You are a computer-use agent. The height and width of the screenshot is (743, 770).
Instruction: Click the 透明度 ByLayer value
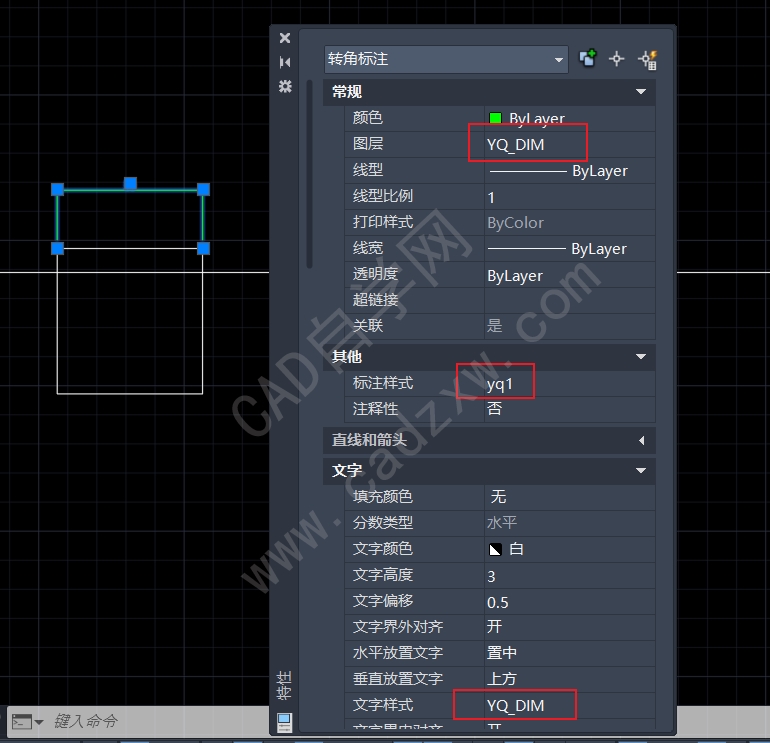click(x=570, y=275)
